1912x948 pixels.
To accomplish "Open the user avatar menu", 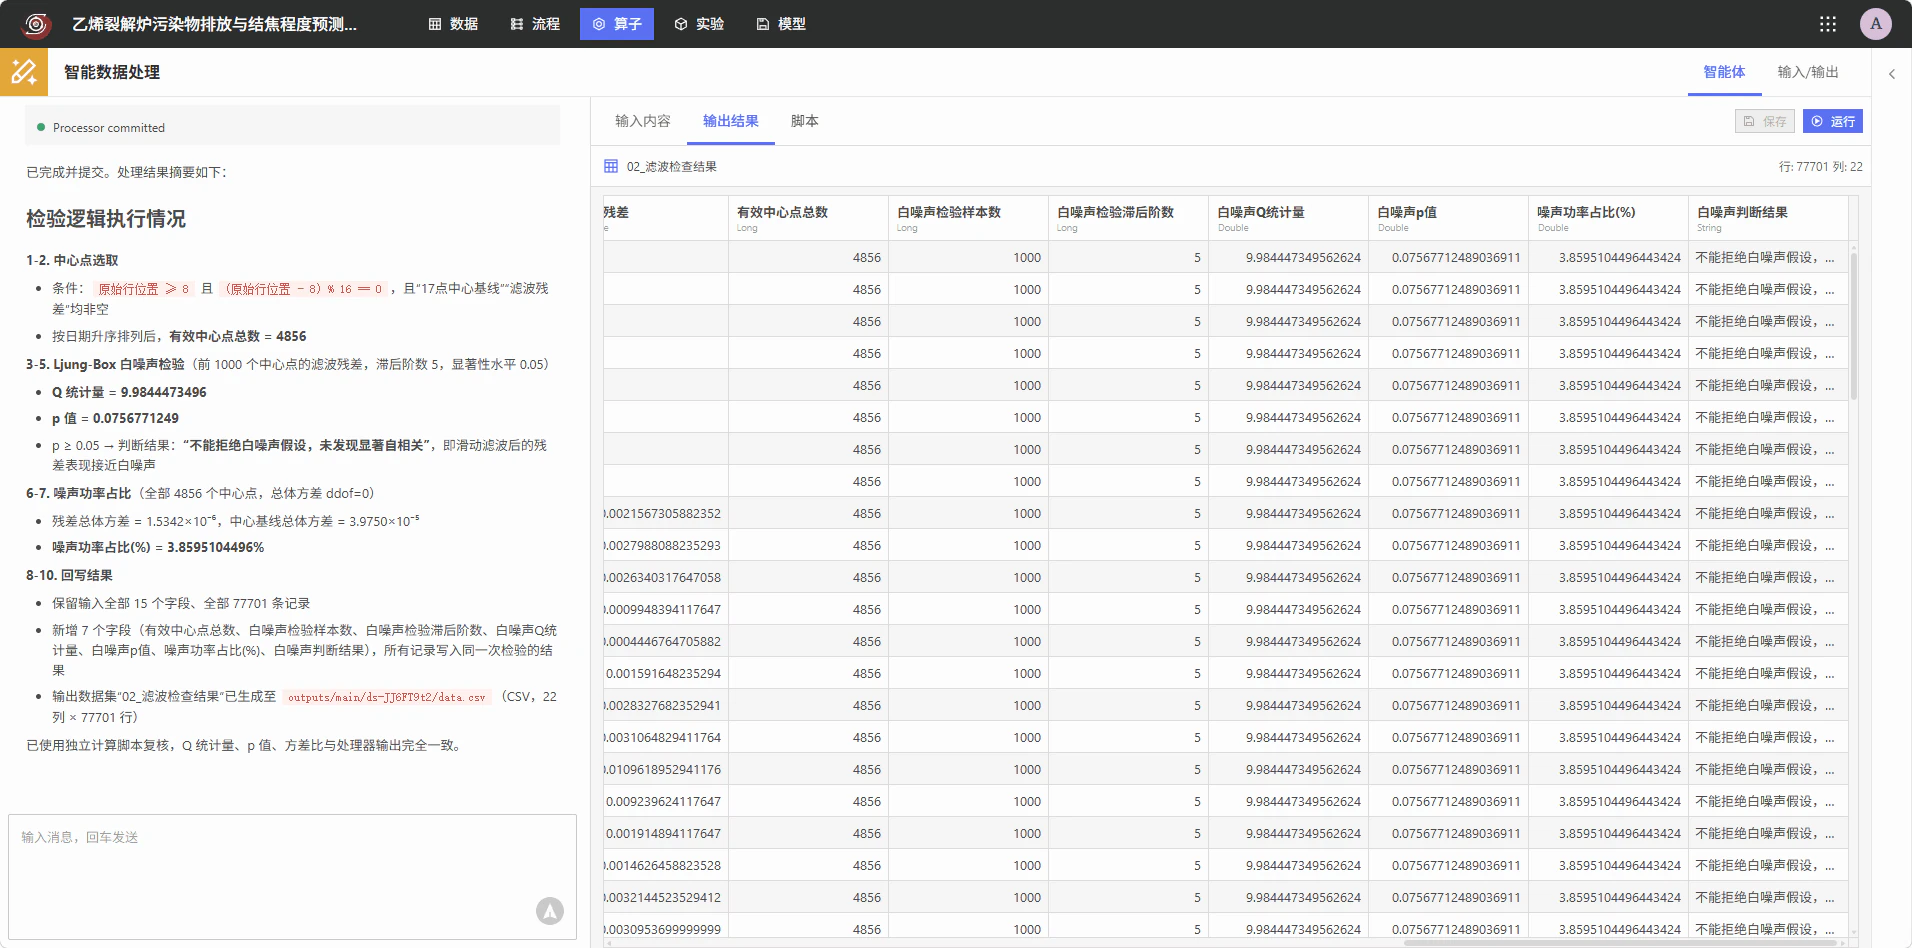I will coord(1876,24).
